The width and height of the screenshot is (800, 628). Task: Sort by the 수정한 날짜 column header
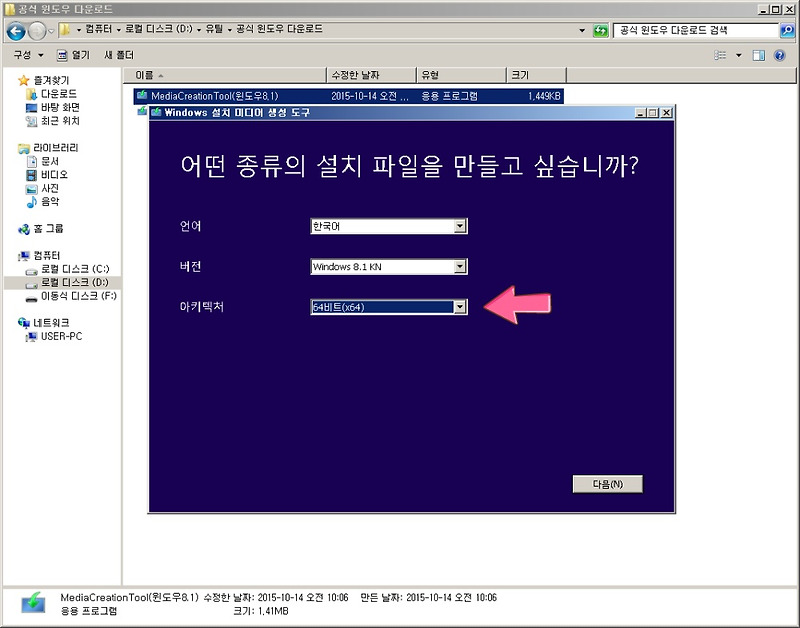click(x=371, y=75)
